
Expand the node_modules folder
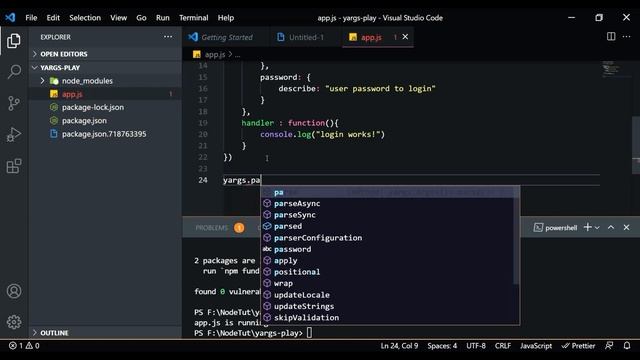(x=105, y=81)
